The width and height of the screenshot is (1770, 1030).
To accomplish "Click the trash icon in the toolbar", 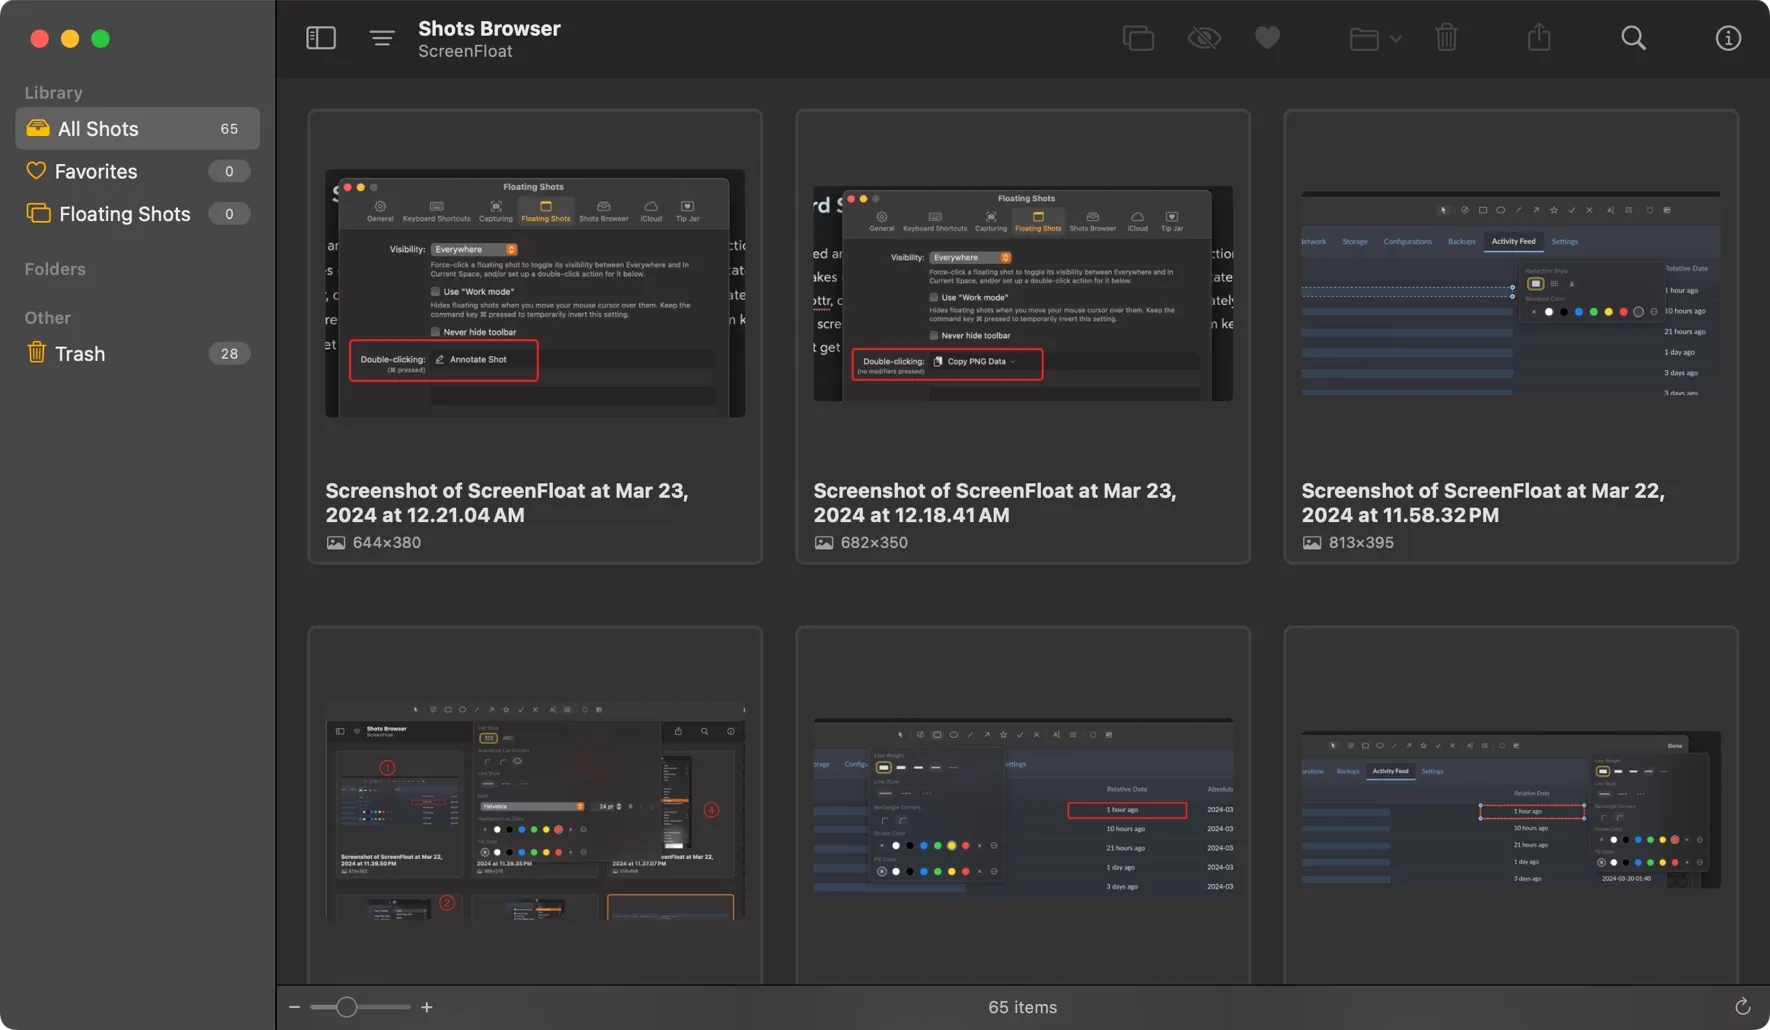I will coord(1444,37).
